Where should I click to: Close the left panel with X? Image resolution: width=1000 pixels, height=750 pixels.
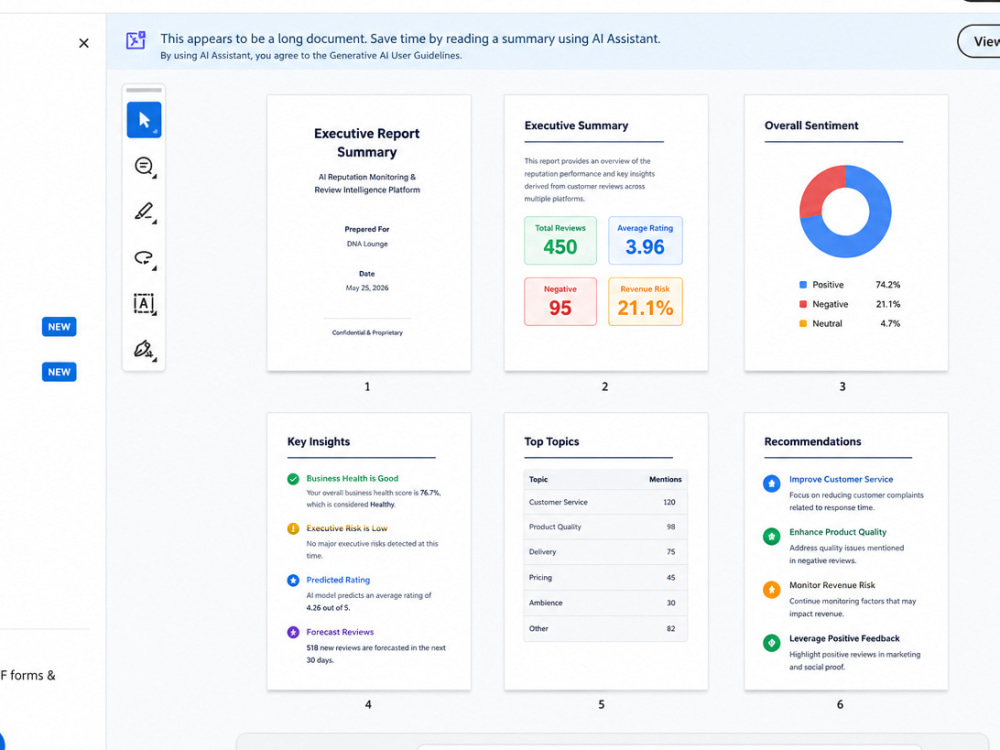click(x=84, y=43)
